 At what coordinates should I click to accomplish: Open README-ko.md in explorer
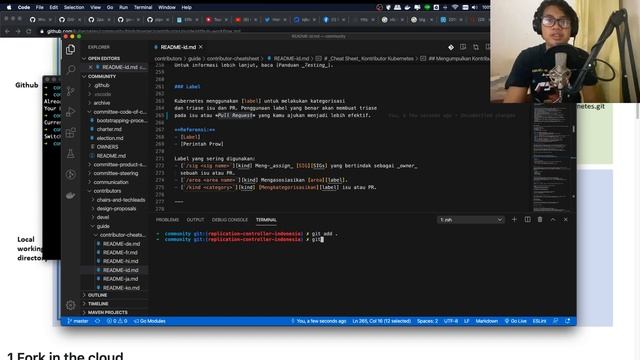pyautogui.click(x=121, y=288)
